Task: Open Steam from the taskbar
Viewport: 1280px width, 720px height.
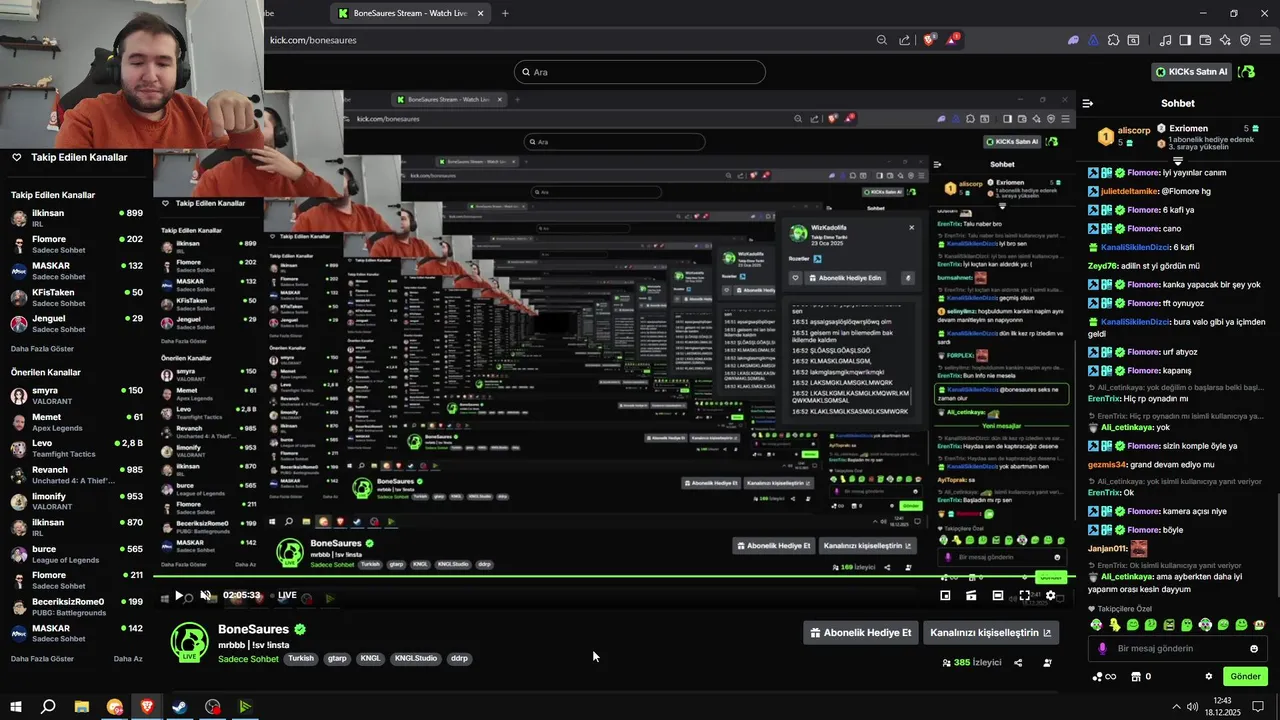Action: 179,707
